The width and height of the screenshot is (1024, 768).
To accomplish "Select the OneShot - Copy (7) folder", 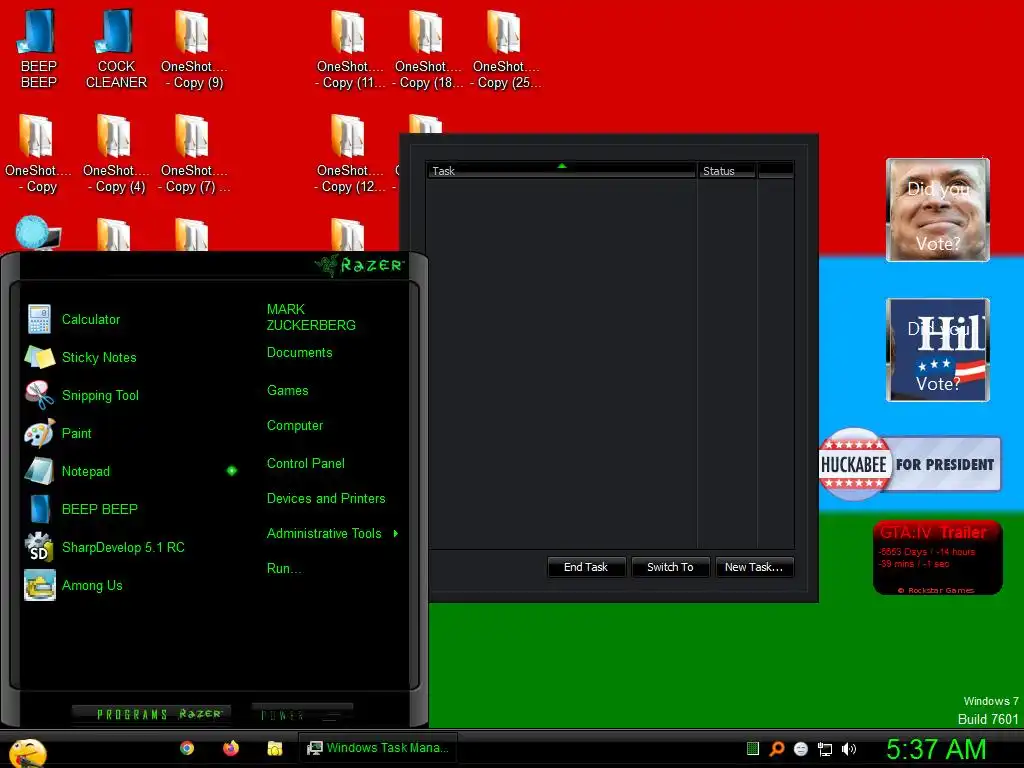I will 194,153.
